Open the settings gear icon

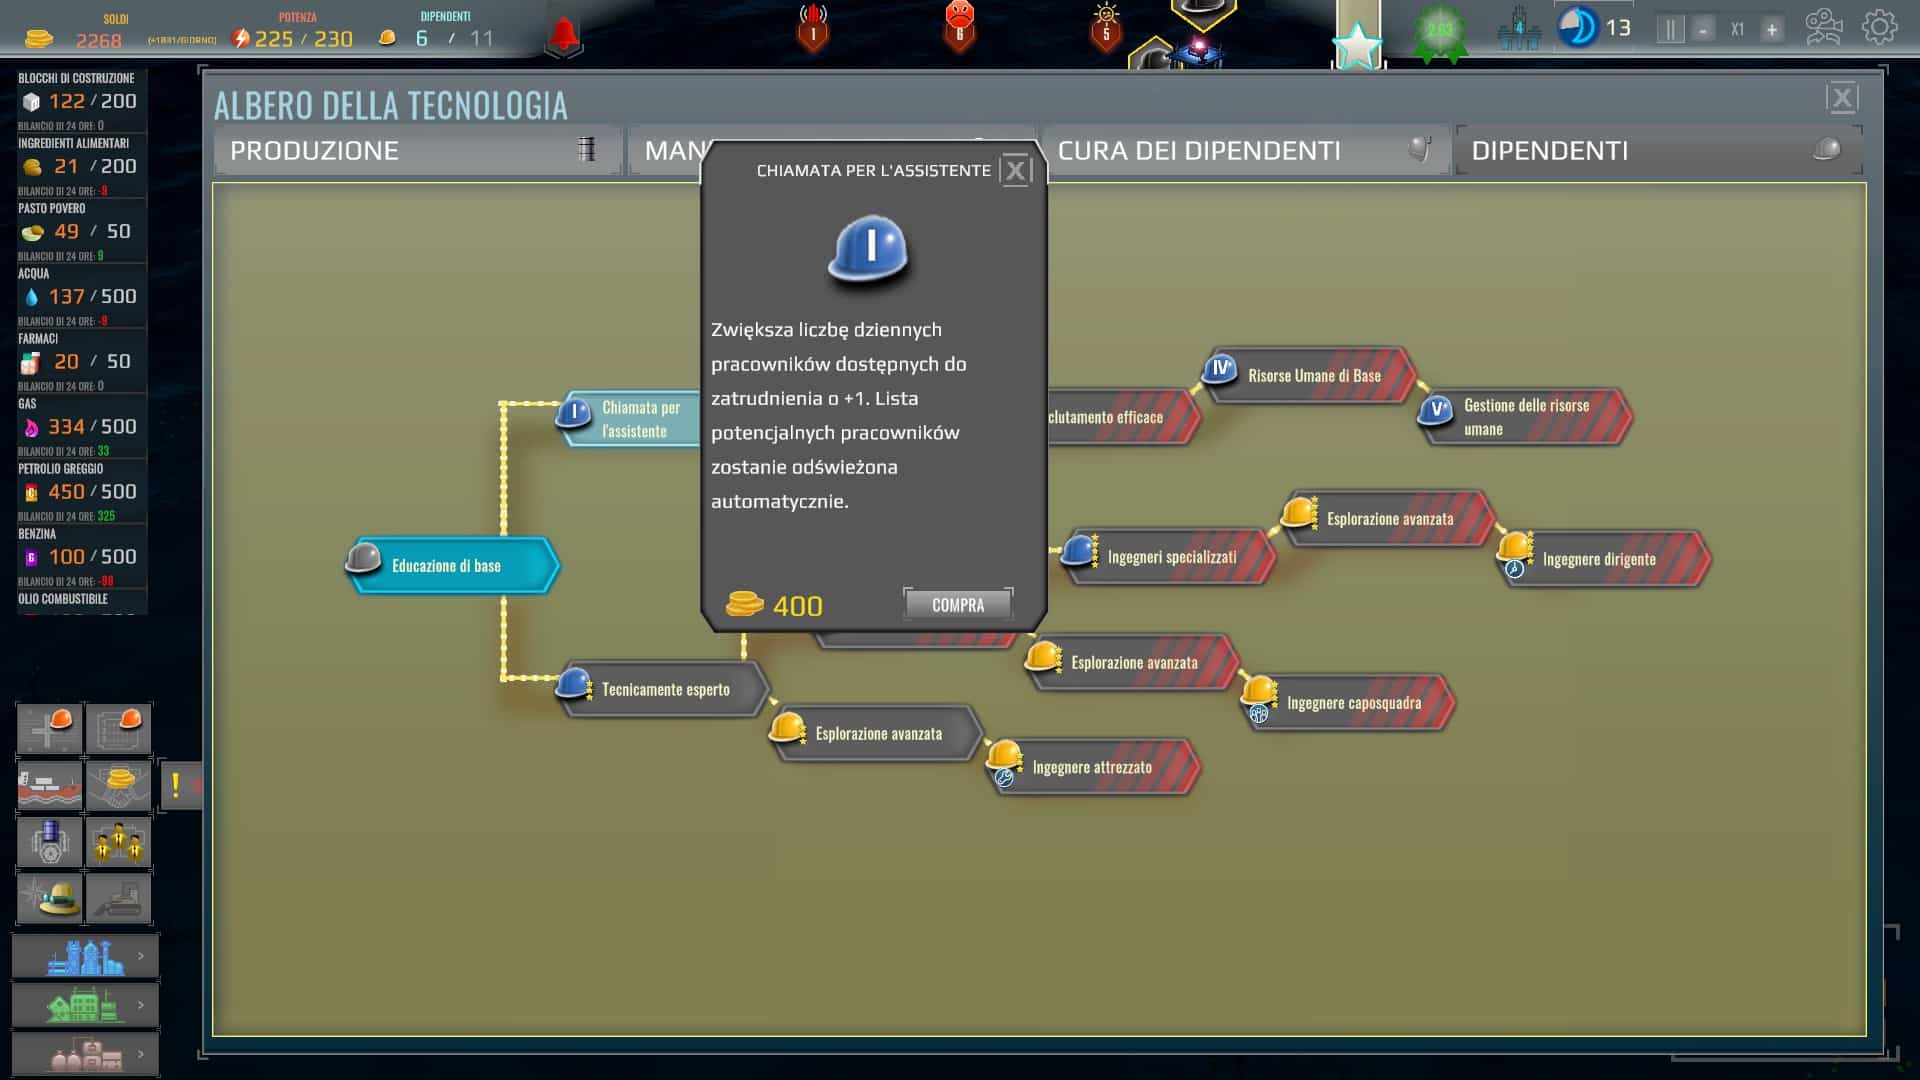[1880, 27]
